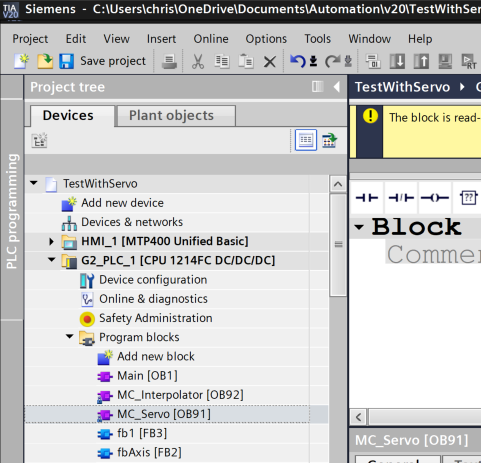Click Download to device icon
Image resolution: width=481 pixels, height=463 pixels.
click(397, 61)
